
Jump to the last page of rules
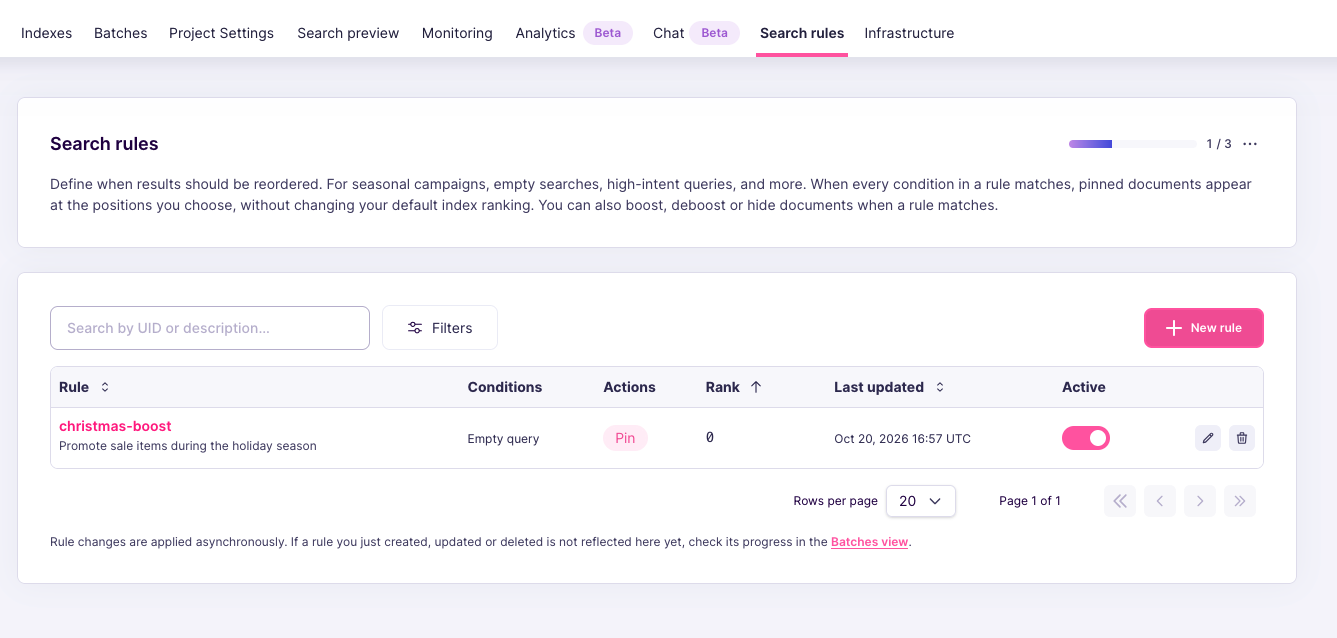coord(1240,501)
